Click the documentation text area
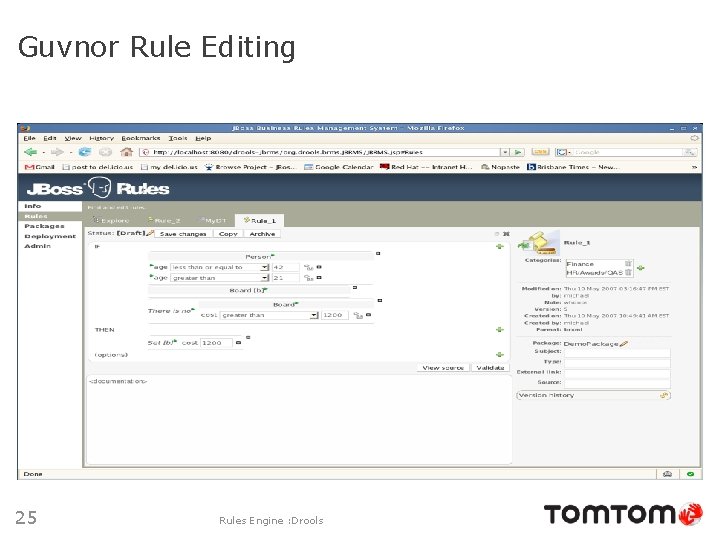 click(299, 420)
